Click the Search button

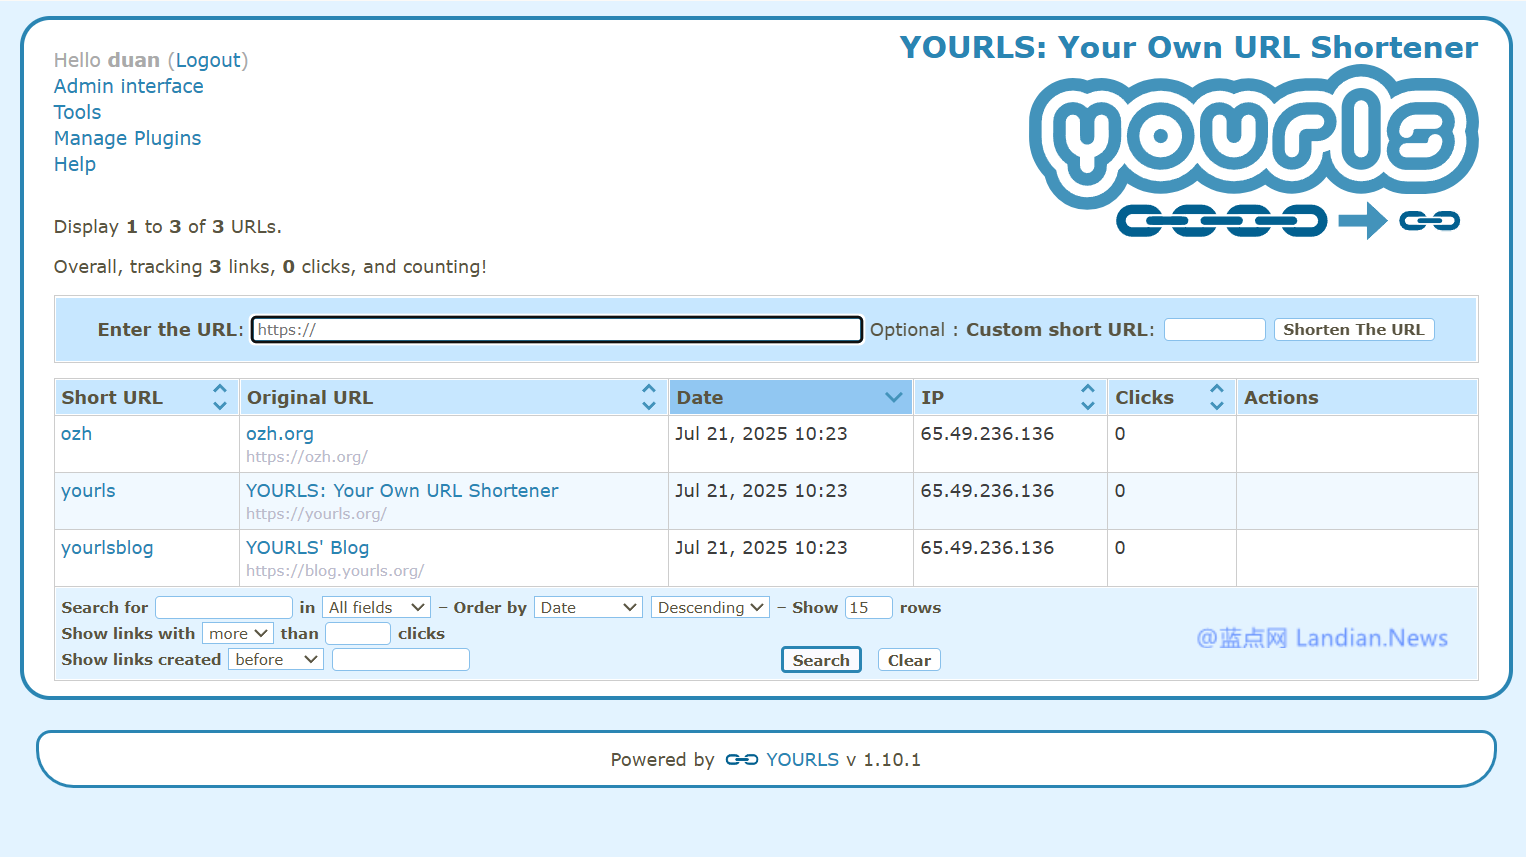(820, 660)
